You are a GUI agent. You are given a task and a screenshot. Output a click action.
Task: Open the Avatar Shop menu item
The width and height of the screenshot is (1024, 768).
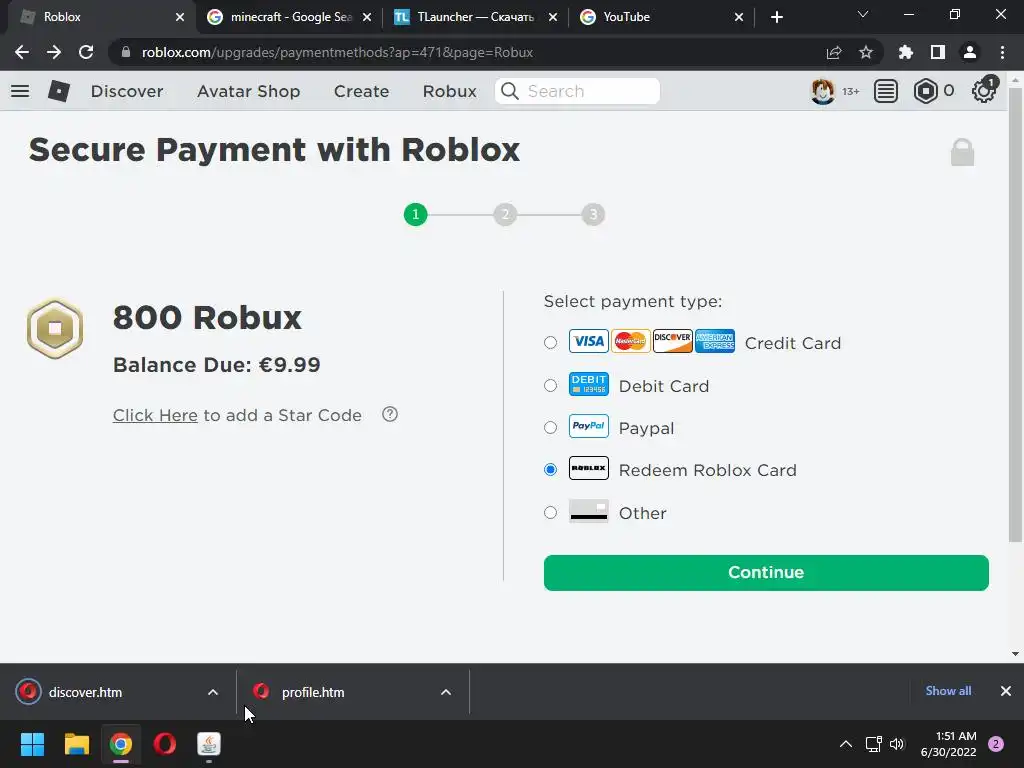[248, 91]
